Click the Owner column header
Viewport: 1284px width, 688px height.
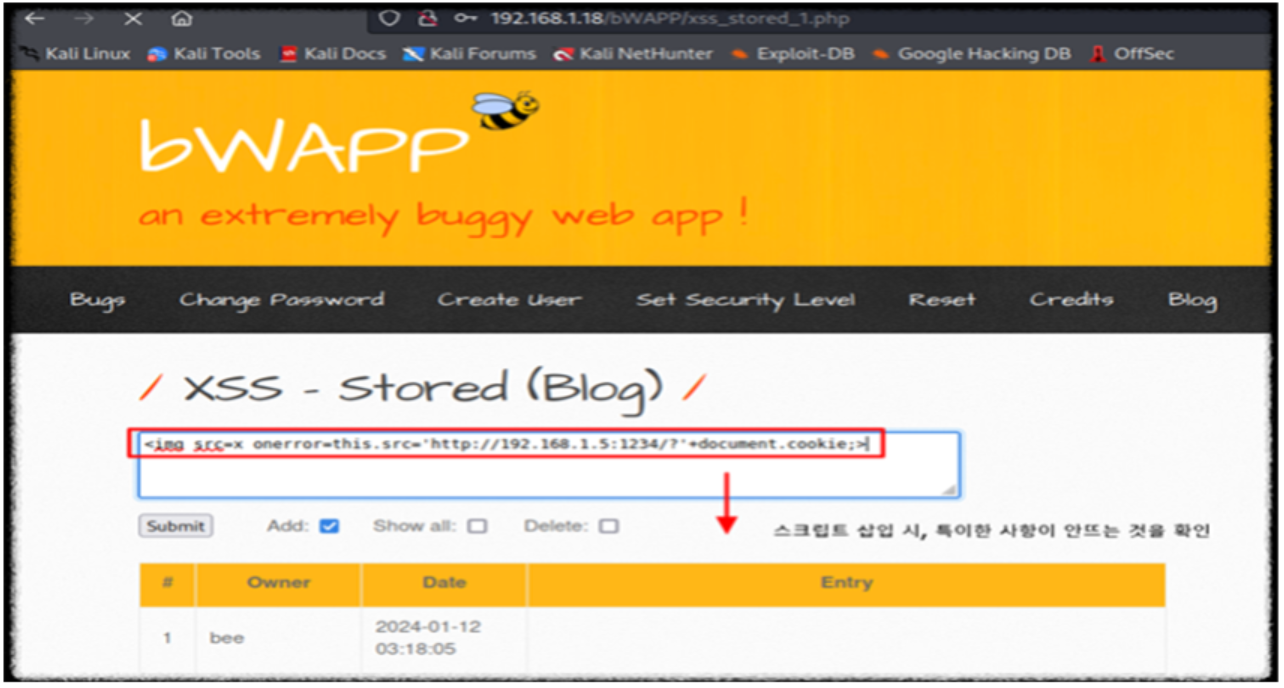279,584
